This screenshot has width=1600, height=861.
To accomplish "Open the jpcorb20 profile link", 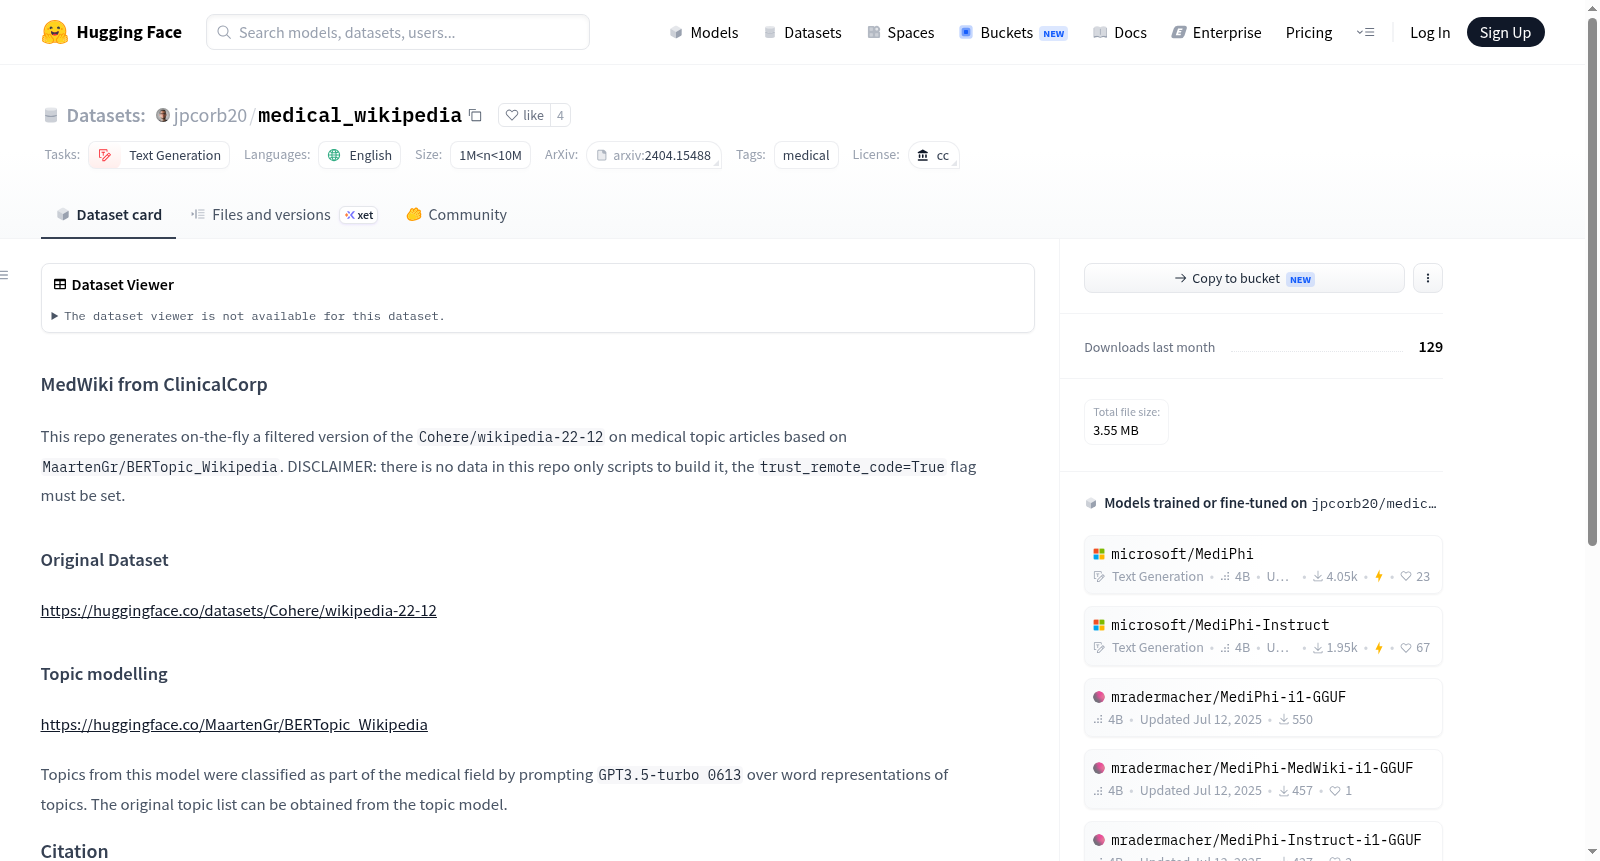I will (210, 116).
